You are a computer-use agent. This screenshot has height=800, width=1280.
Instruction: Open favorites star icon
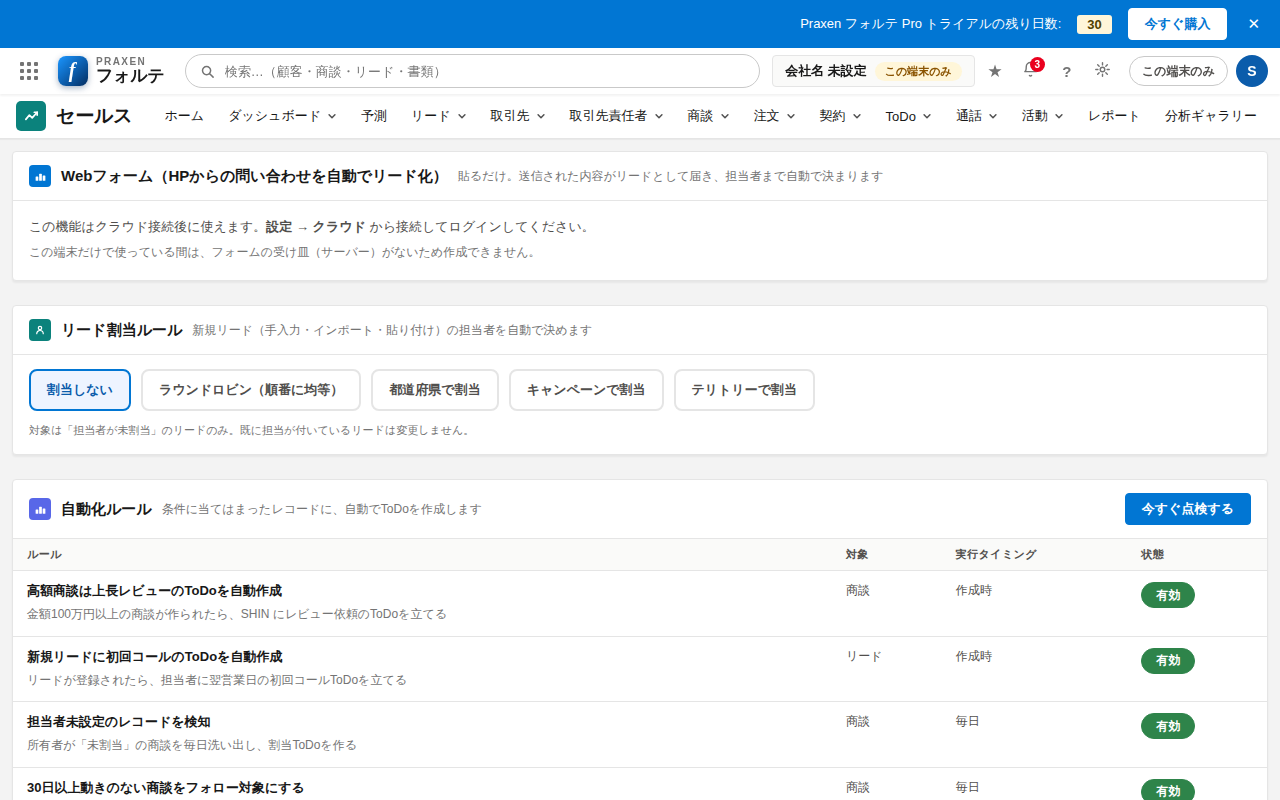click(x=995, y=71)
